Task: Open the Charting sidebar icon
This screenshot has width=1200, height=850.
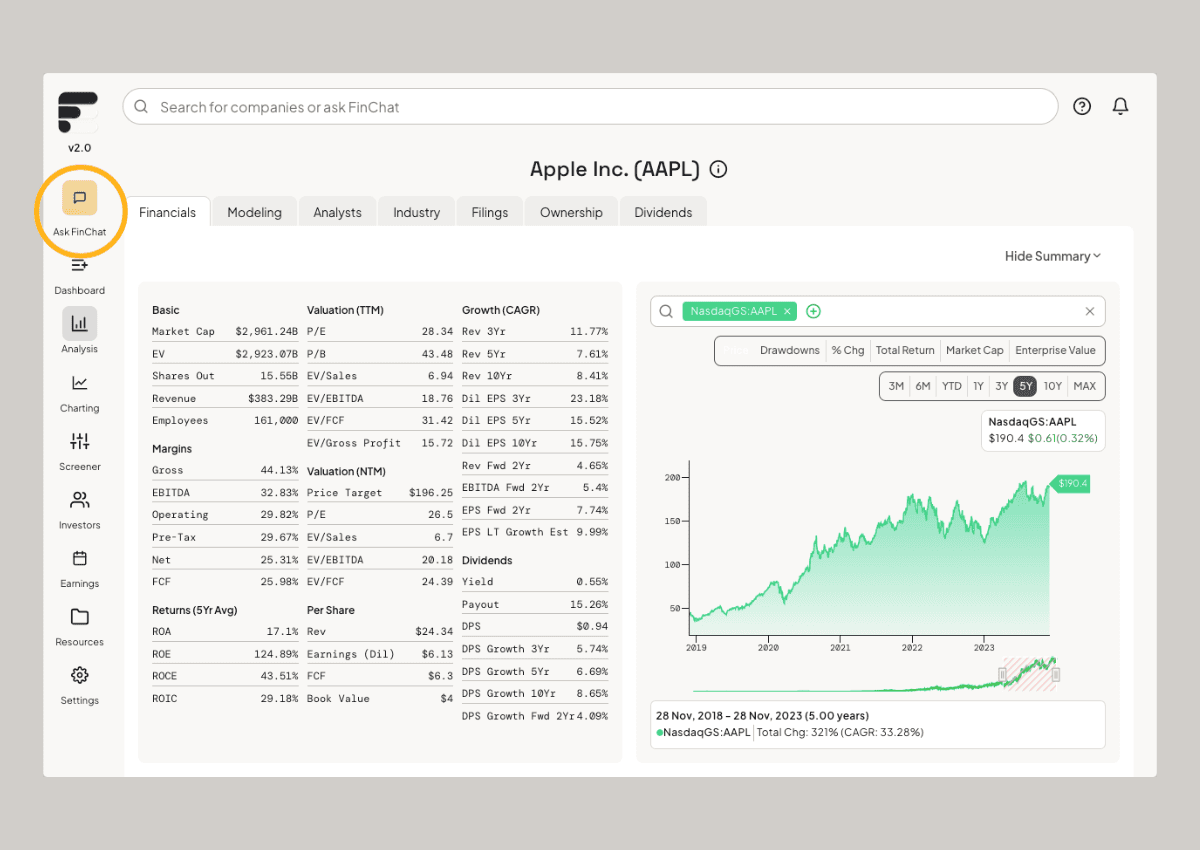Action: 79,383
